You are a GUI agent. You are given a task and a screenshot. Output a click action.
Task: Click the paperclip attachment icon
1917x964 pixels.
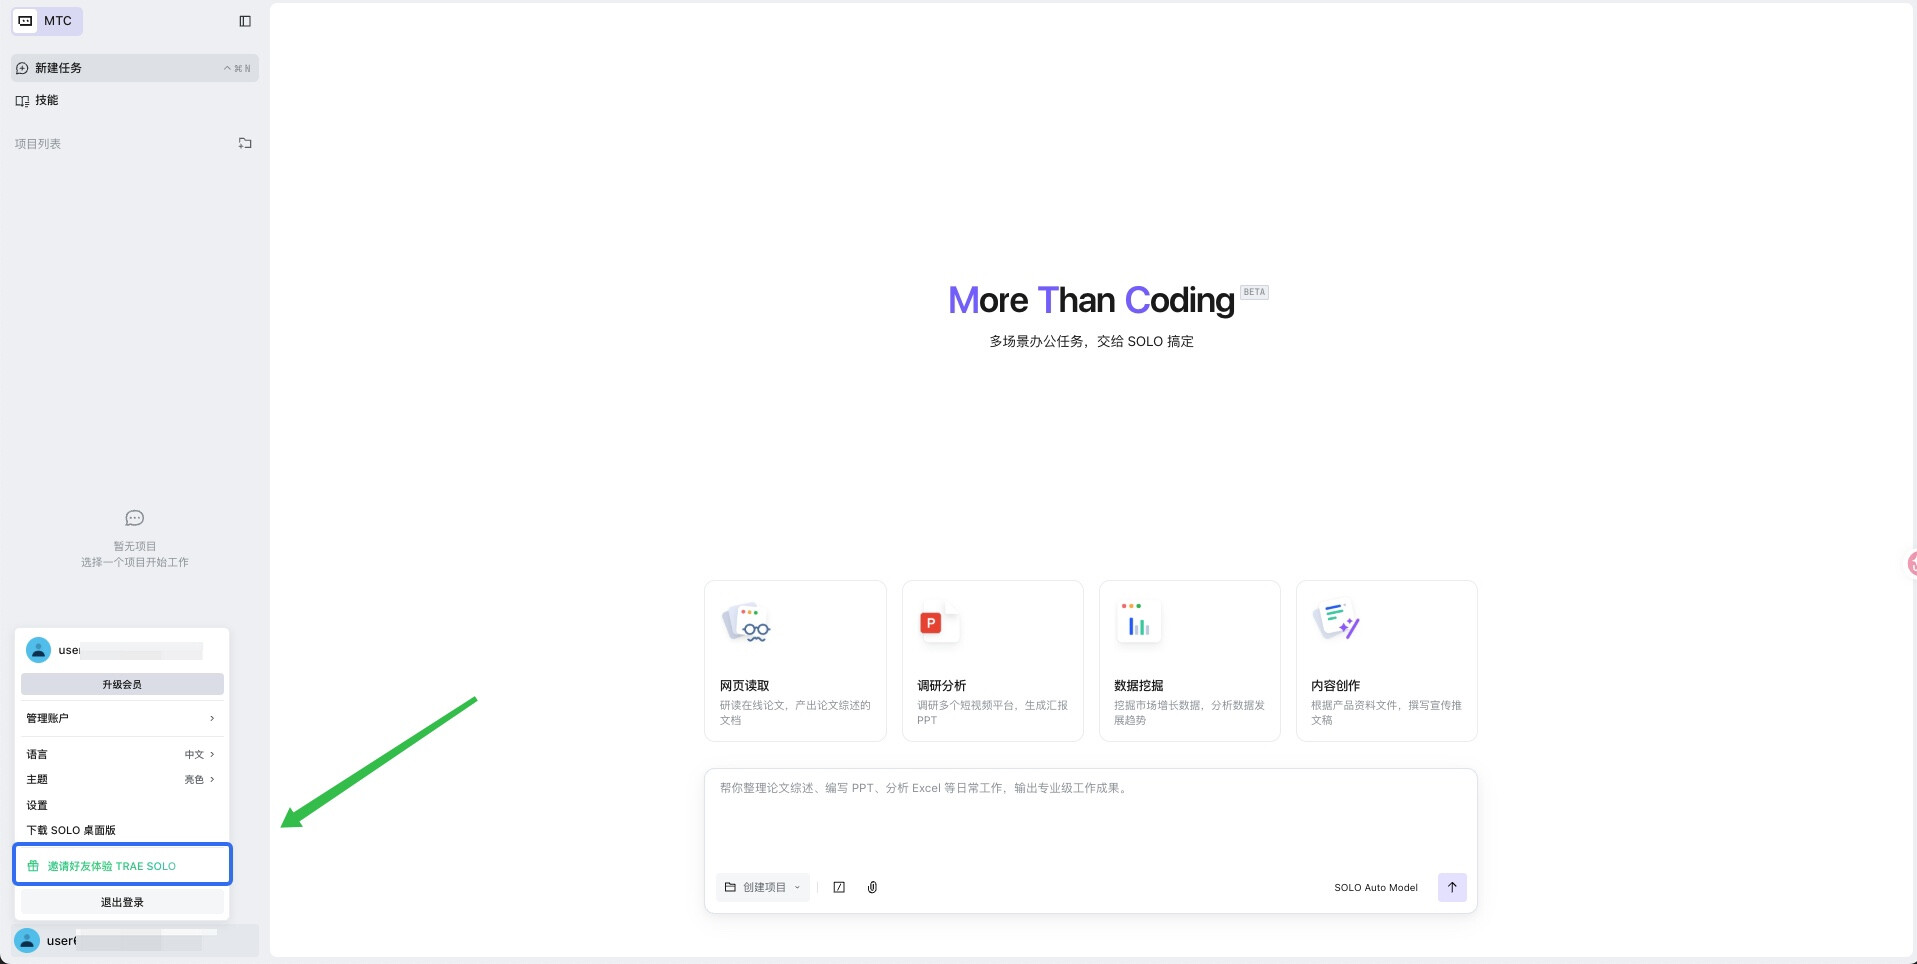872,887
